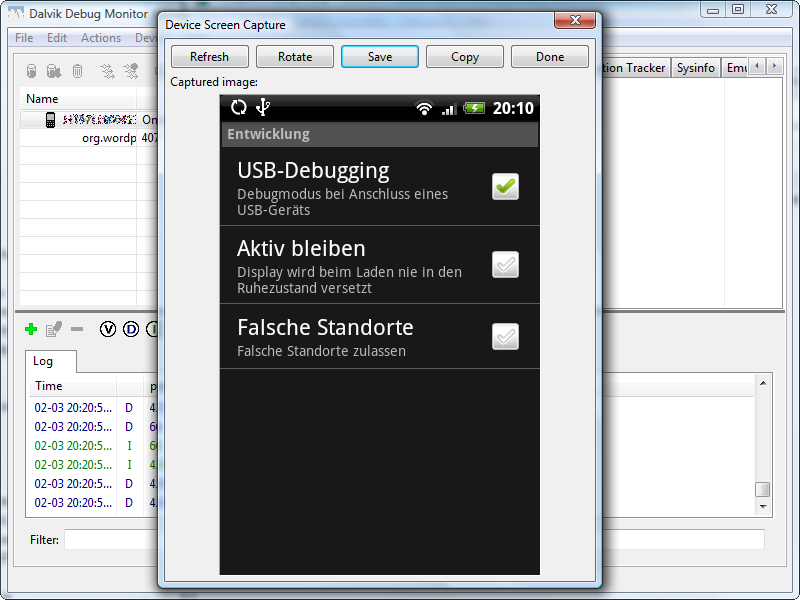Click the first heap cylinder toolbar icon
Screen dimensions: 800x600
[31, 71]
